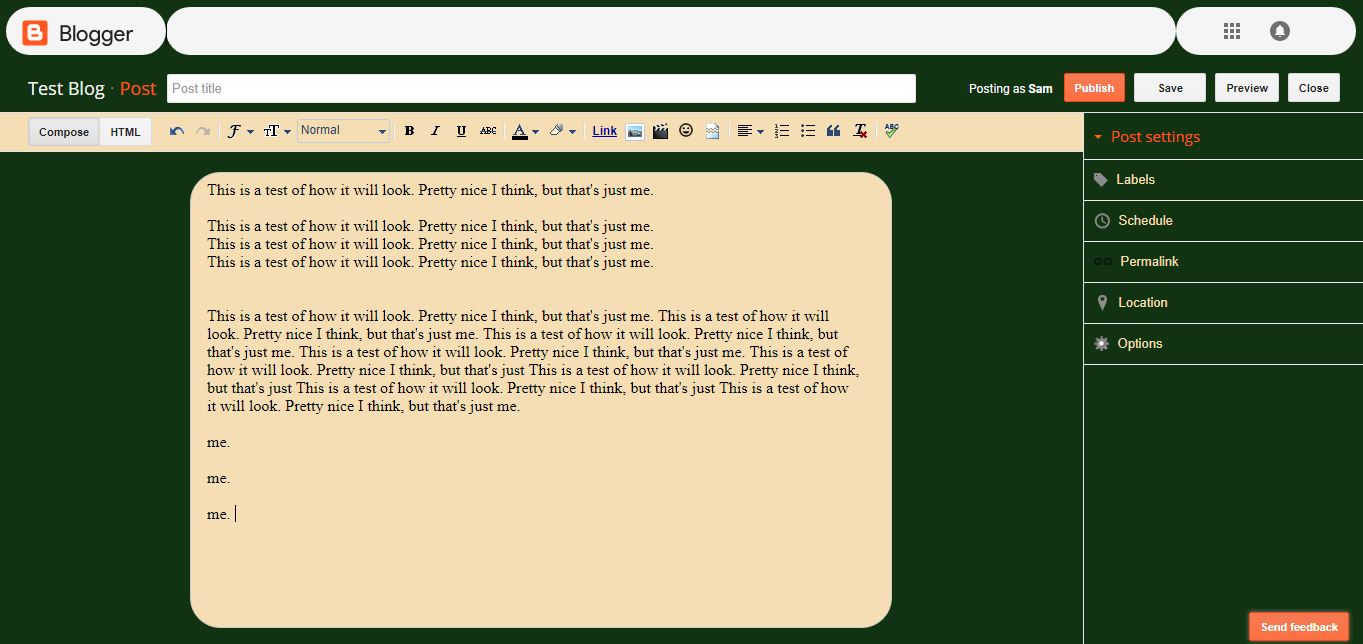Apply strikethrough formatting
Viewport: 1363px width, 644px height.
click(487, 131)
